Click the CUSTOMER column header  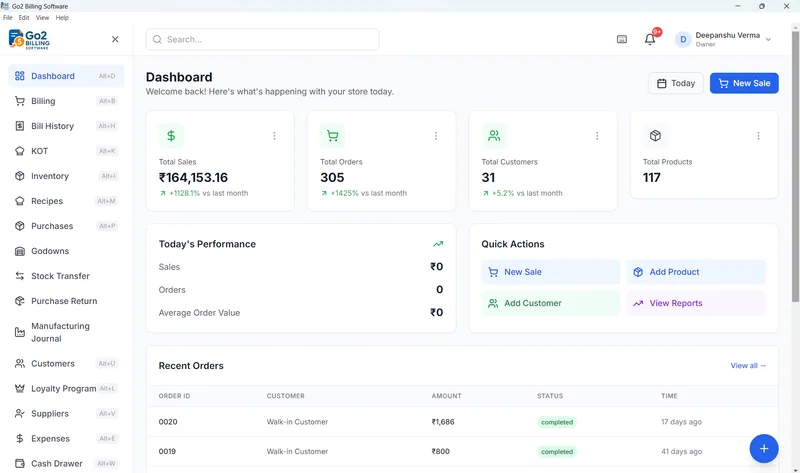coord(286,396)
